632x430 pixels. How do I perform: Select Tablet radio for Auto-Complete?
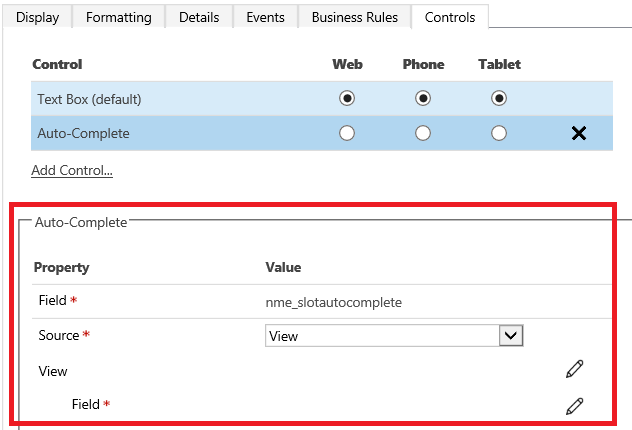pyautogui.click(x=499, y=133)
